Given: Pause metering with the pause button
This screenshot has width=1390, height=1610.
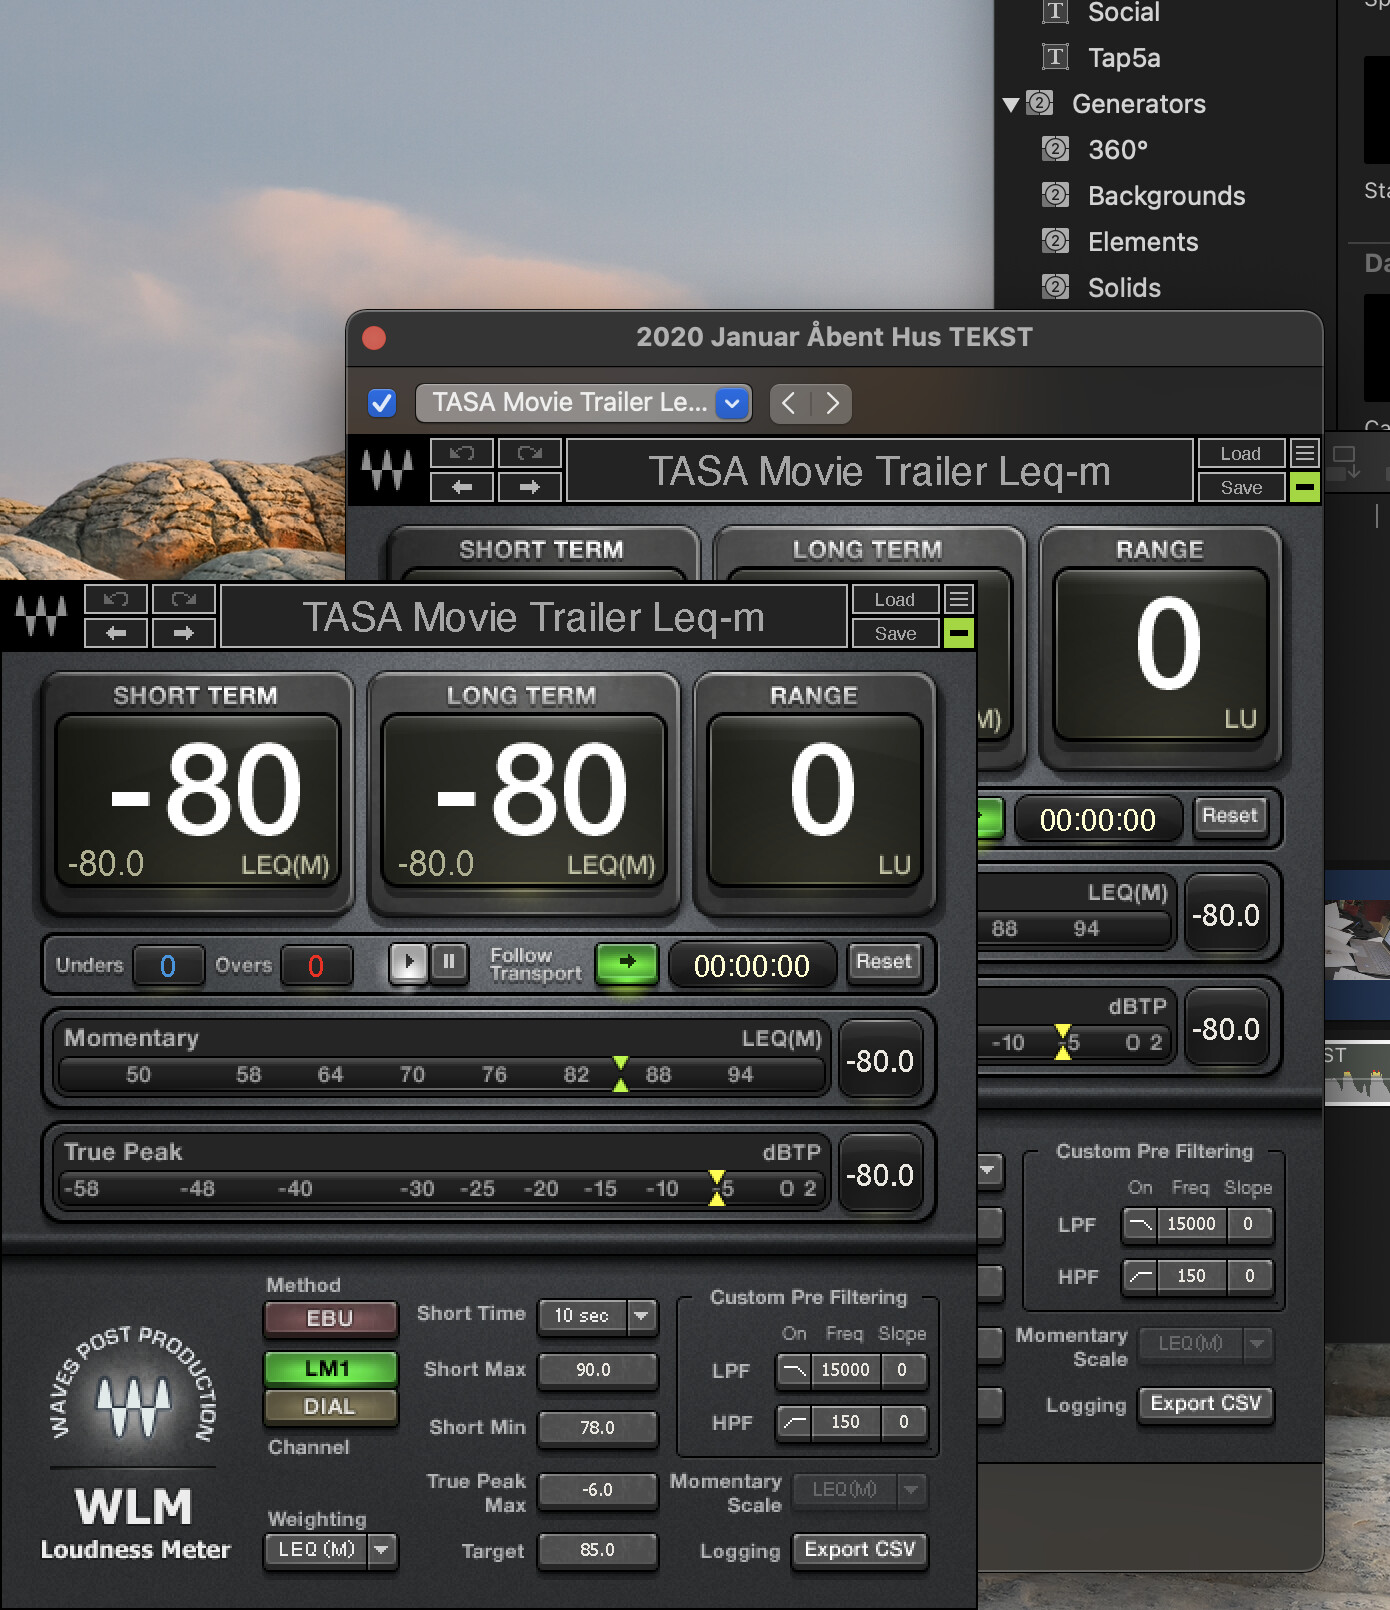Looking at the screenshot, I should [449, 963].
